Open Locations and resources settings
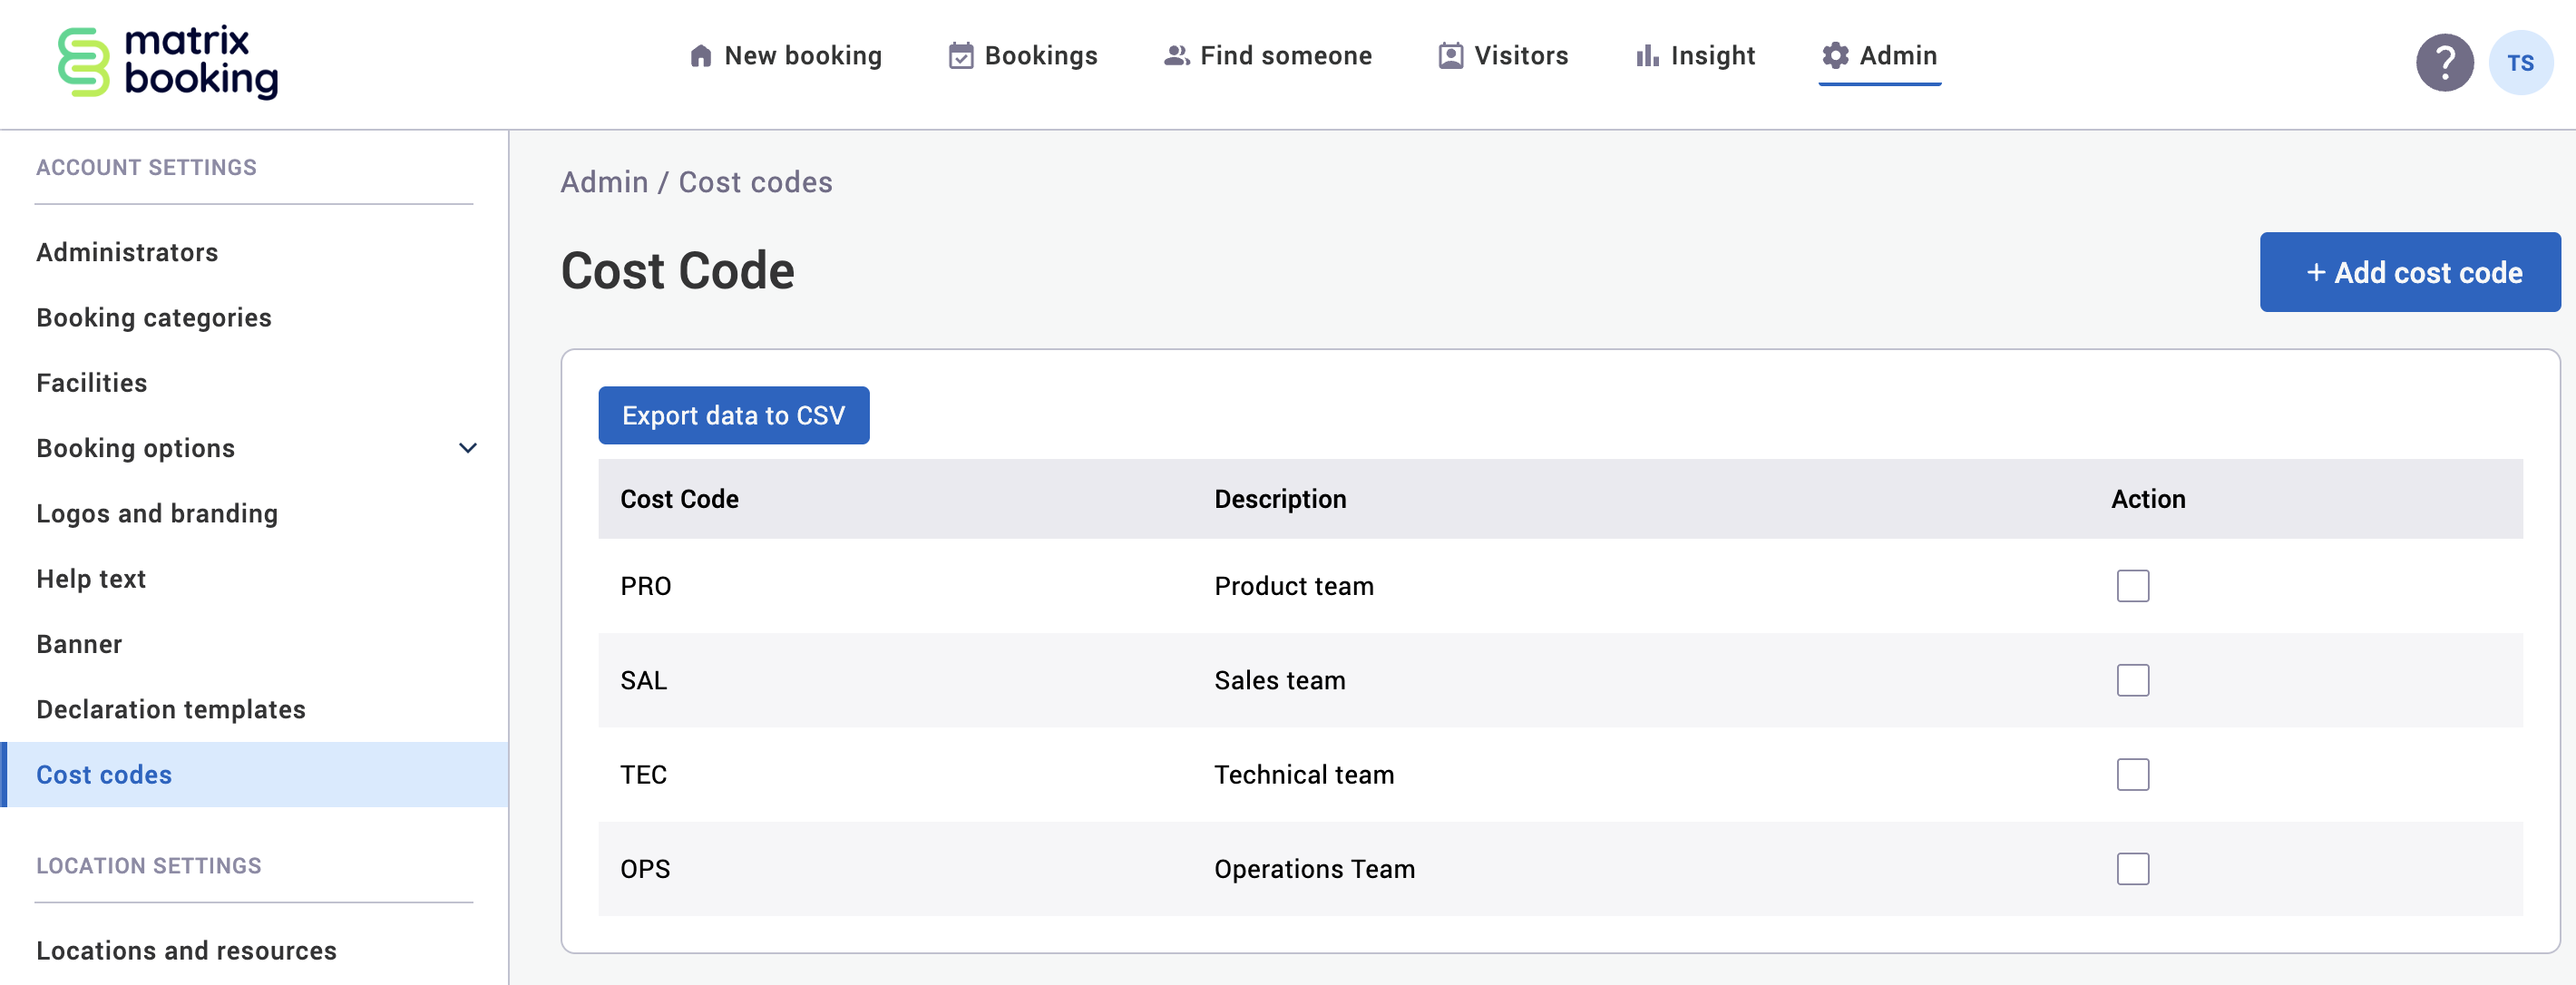Viewport: 2576px width, 985px height. [186, 950]
